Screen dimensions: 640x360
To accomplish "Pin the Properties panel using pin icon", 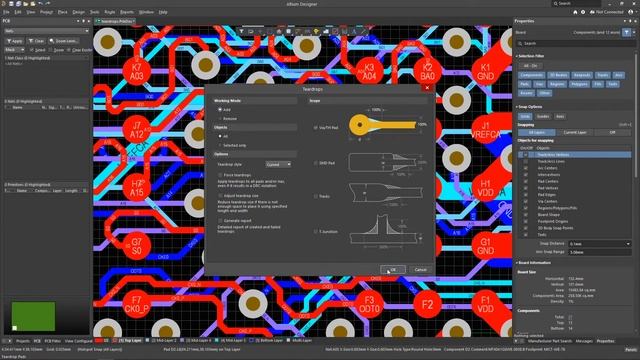I will (x=629, y=21).
